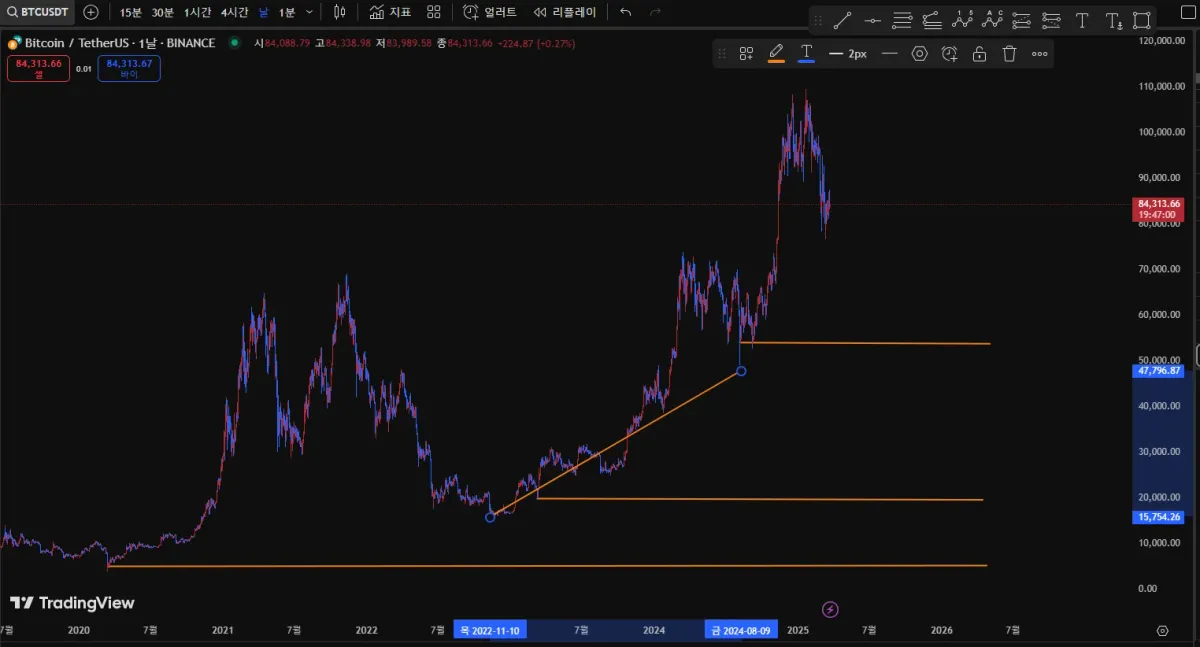Click the red sell 84,313.66 button
Viewport: 1200px width, 647px height.
[39, 68]
